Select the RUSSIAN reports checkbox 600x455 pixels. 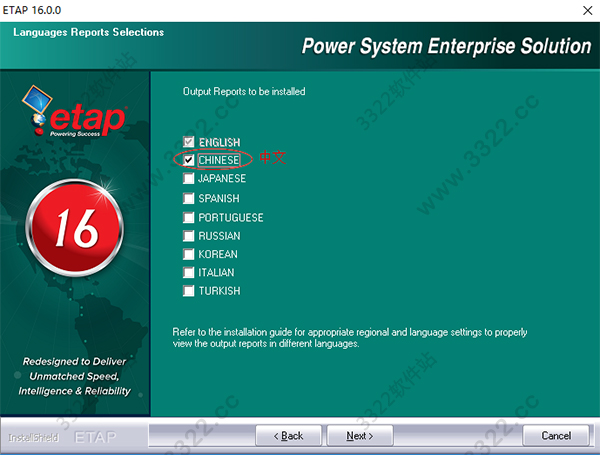pos(188,236)
